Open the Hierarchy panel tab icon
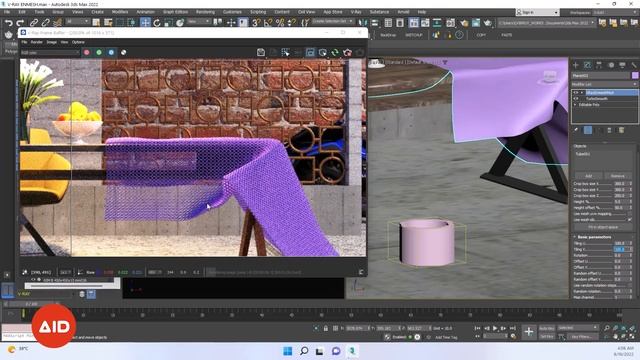Image resolution: width=640 pixels, height=360 pixels. (x=599, y=65)
